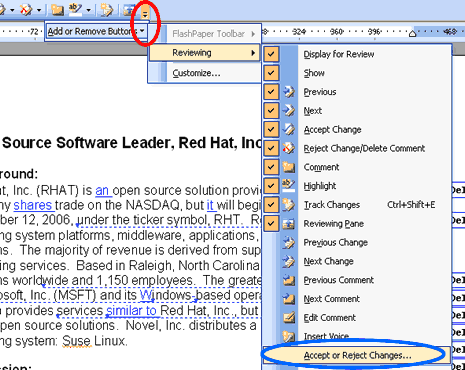Click the Insert Voice icon in the menu
This screenshot has height=370, width=465.
pos(288,336)
